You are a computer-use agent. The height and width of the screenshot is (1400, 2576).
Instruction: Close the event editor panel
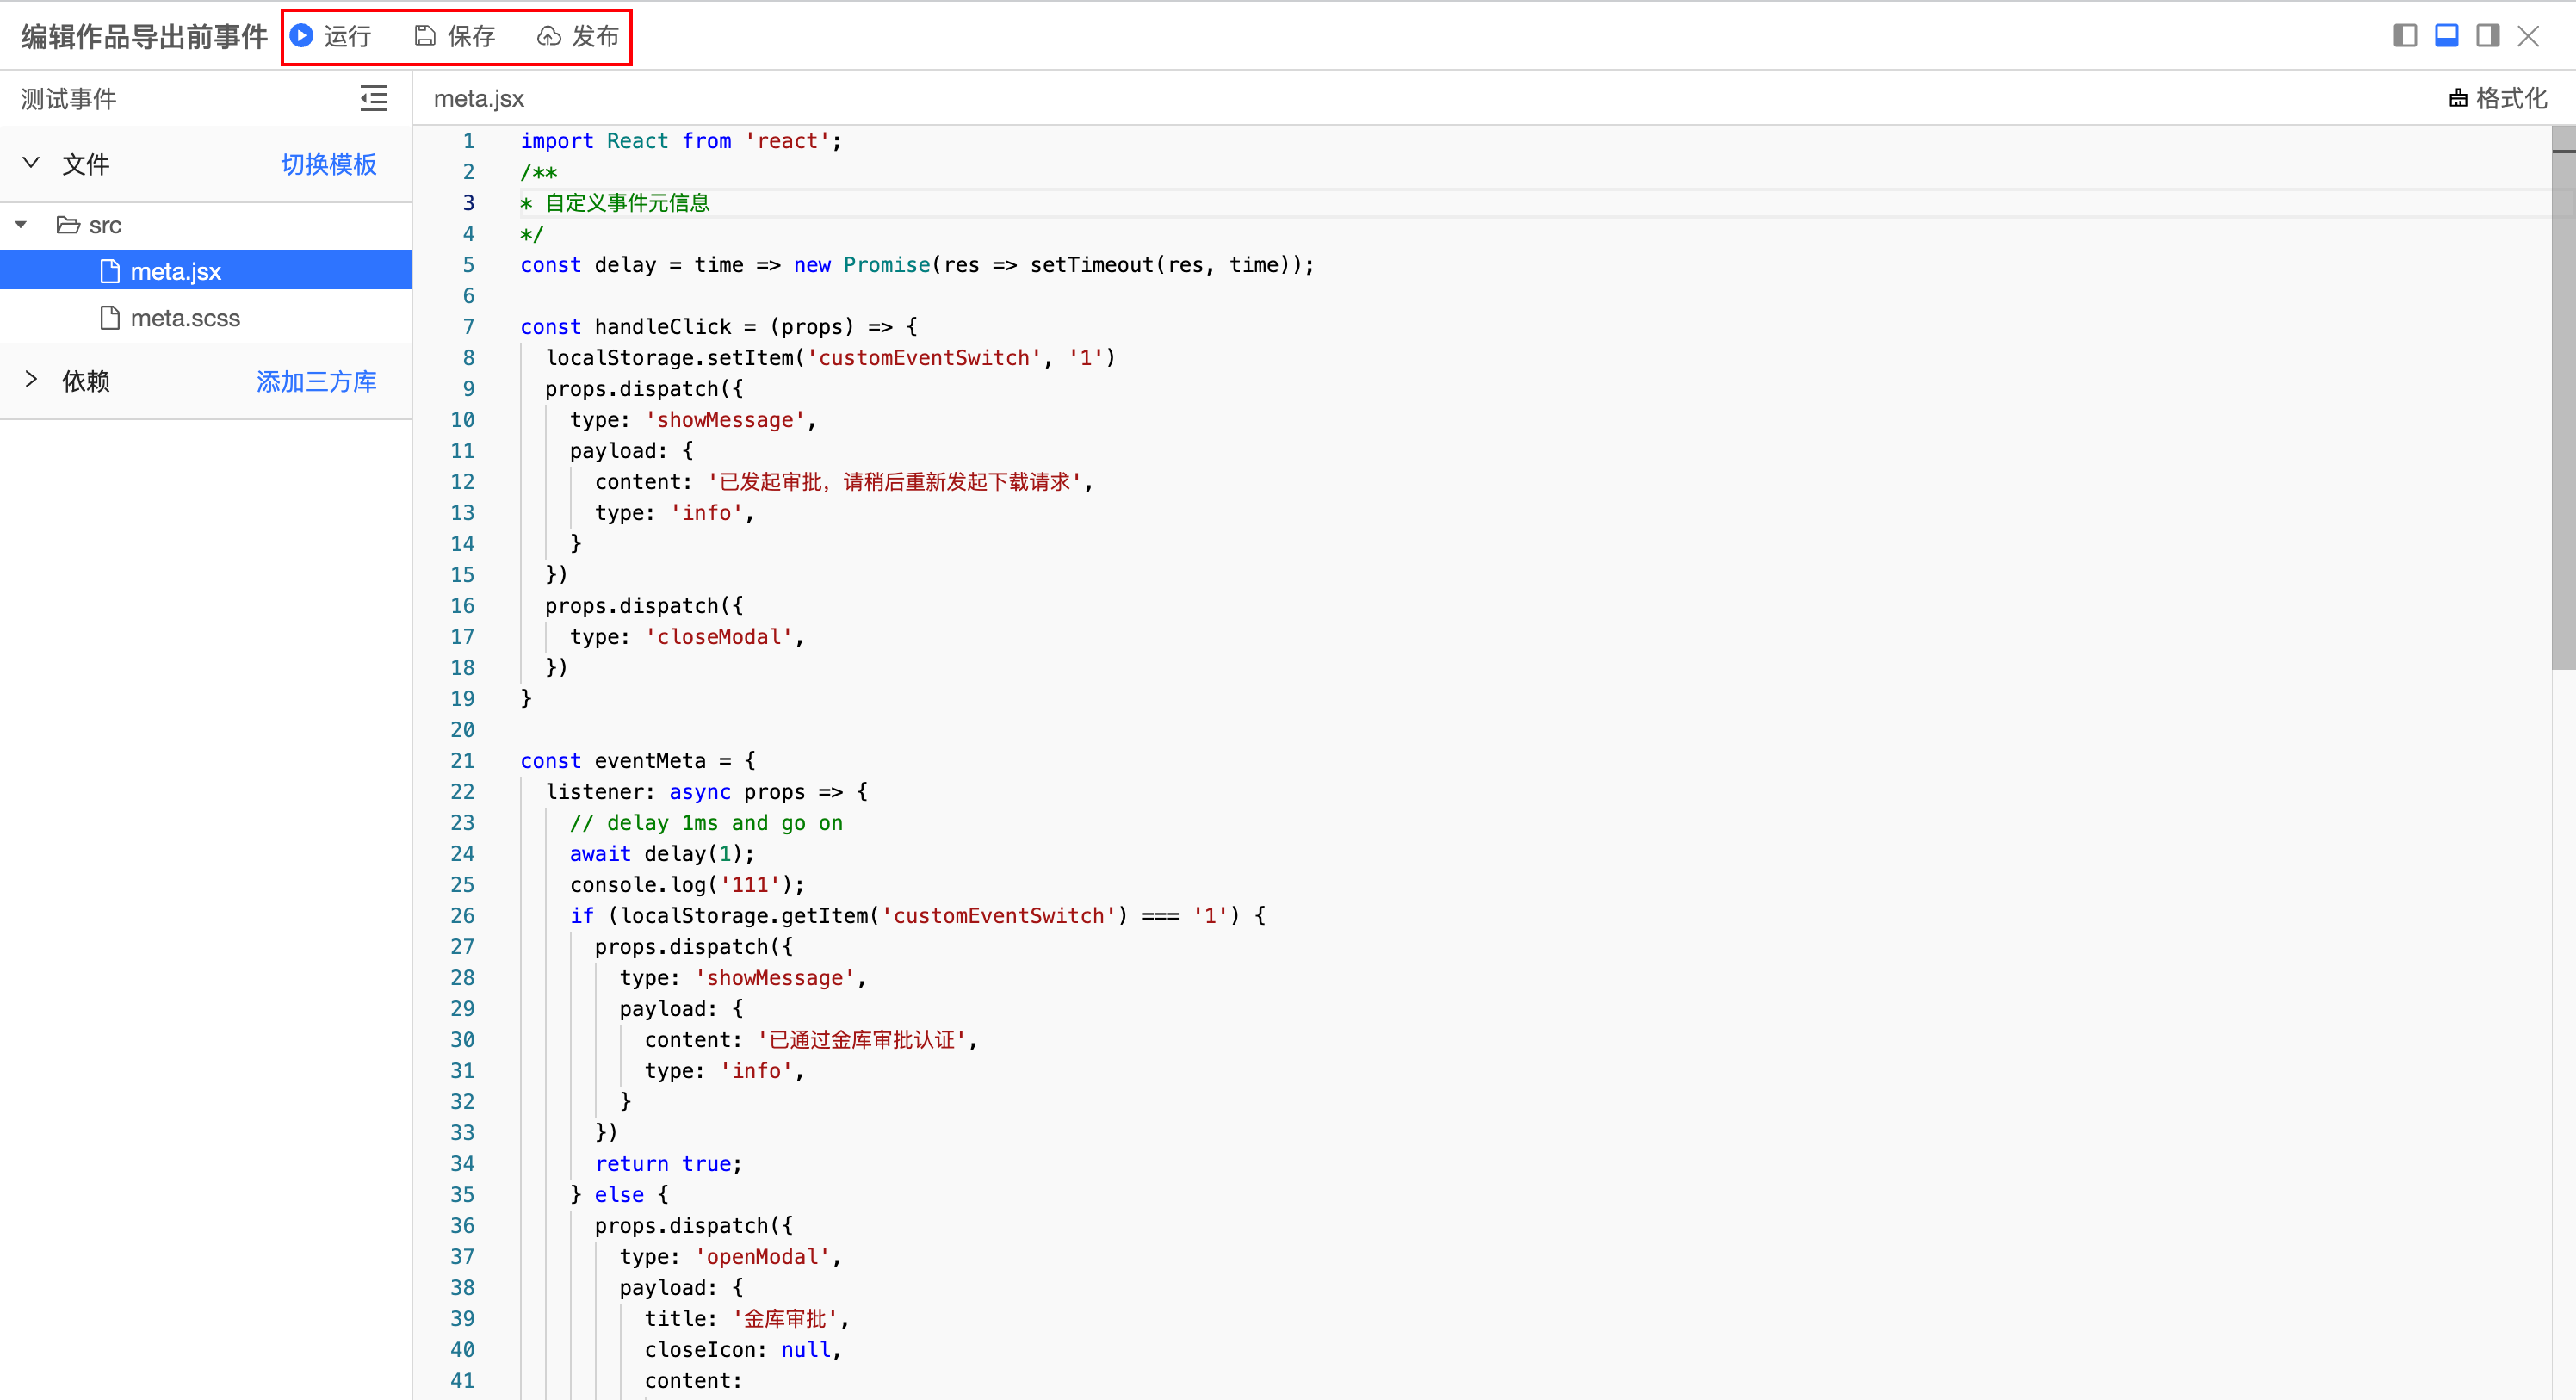click(2528, 36)
